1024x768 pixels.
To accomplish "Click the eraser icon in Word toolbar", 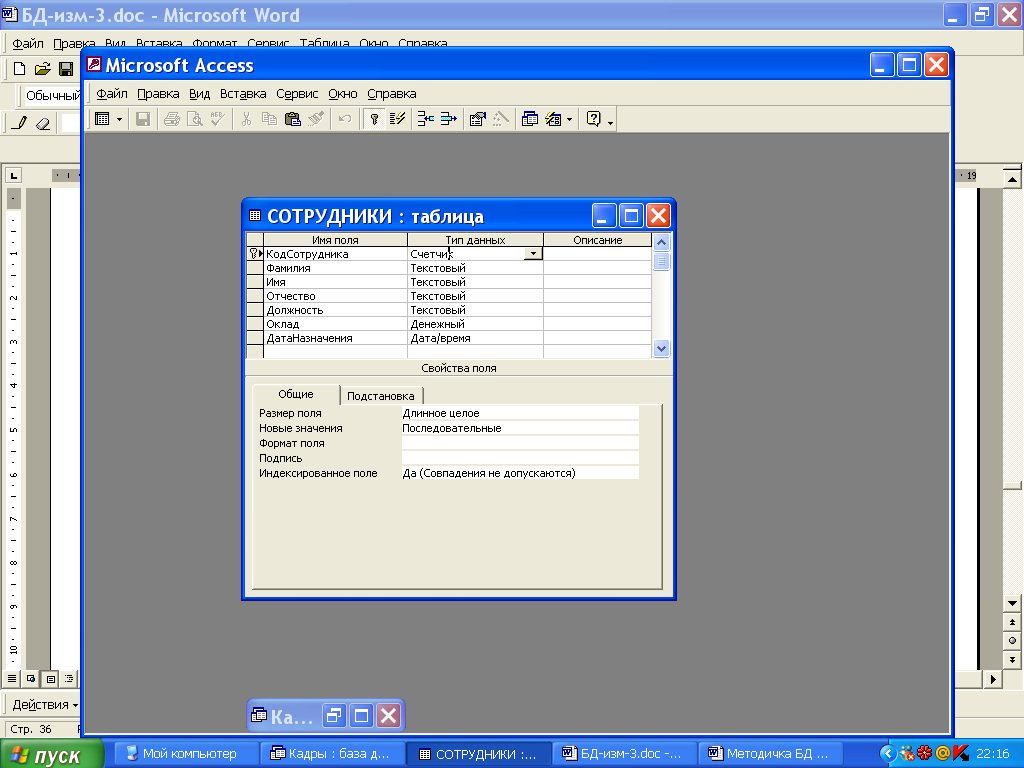I will (x=43, y=123).
